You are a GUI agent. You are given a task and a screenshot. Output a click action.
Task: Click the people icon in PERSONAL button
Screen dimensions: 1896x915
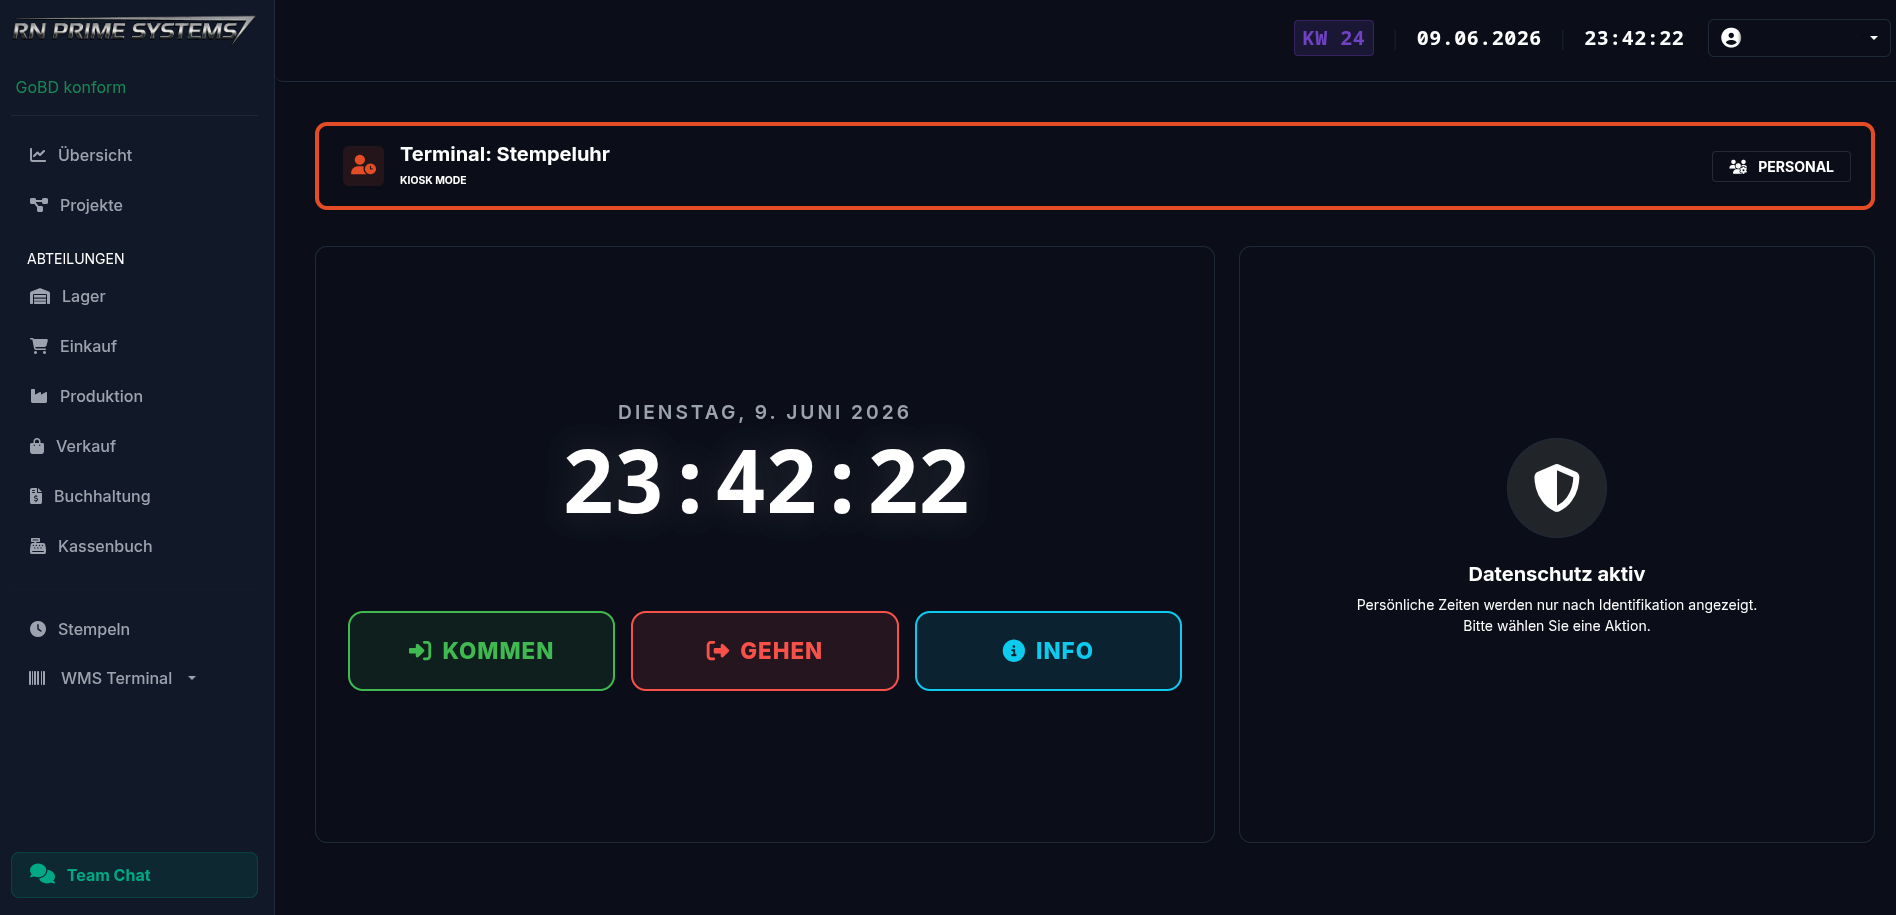tap(1738, 167)
